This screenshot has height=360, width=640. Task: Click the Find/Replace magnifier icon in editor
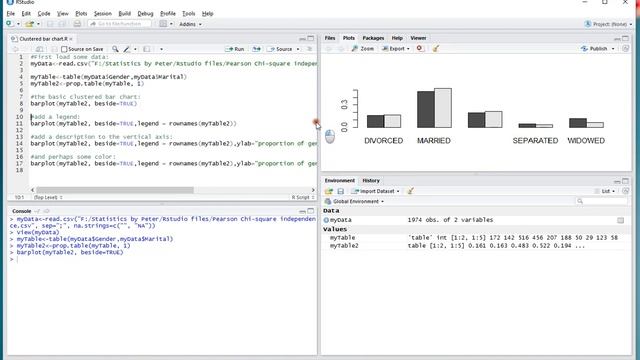(x=115, y=49)
